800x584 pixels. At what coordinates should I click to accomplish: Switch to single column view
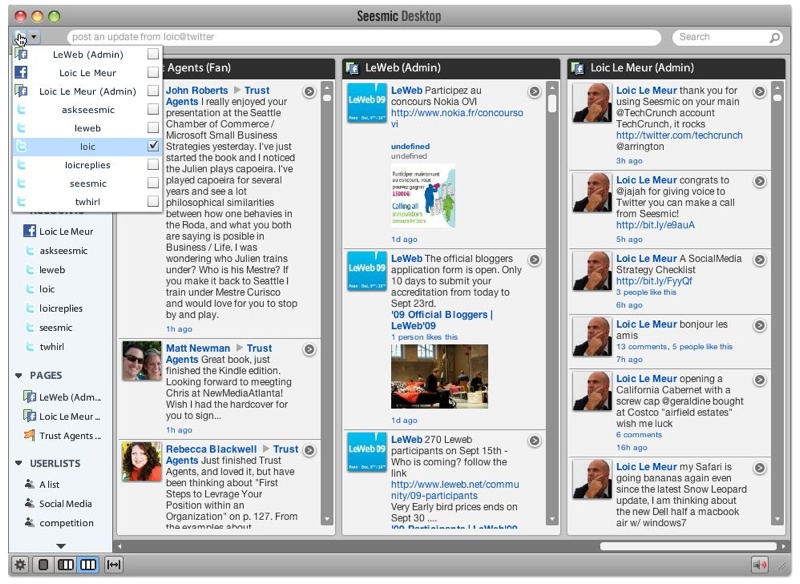43,565
